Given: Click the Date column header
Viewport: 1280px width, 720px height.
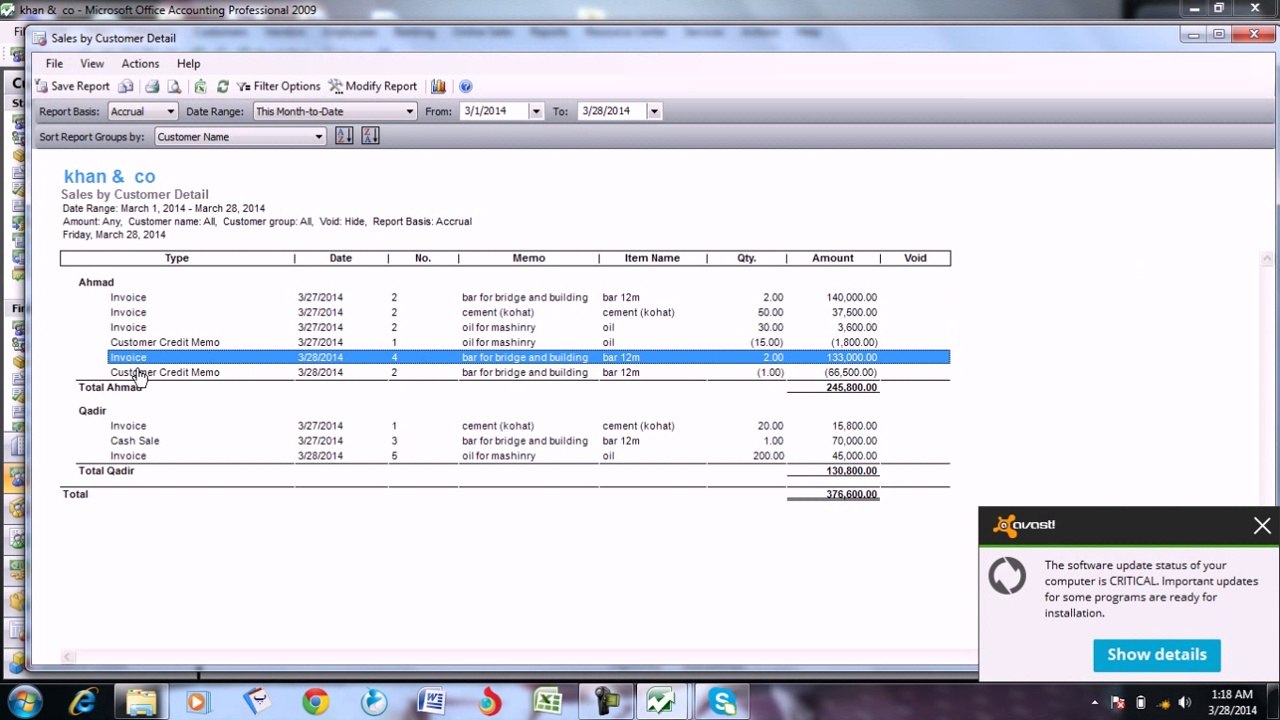Looking at the screenshot, I should click(x=340, y=258).
